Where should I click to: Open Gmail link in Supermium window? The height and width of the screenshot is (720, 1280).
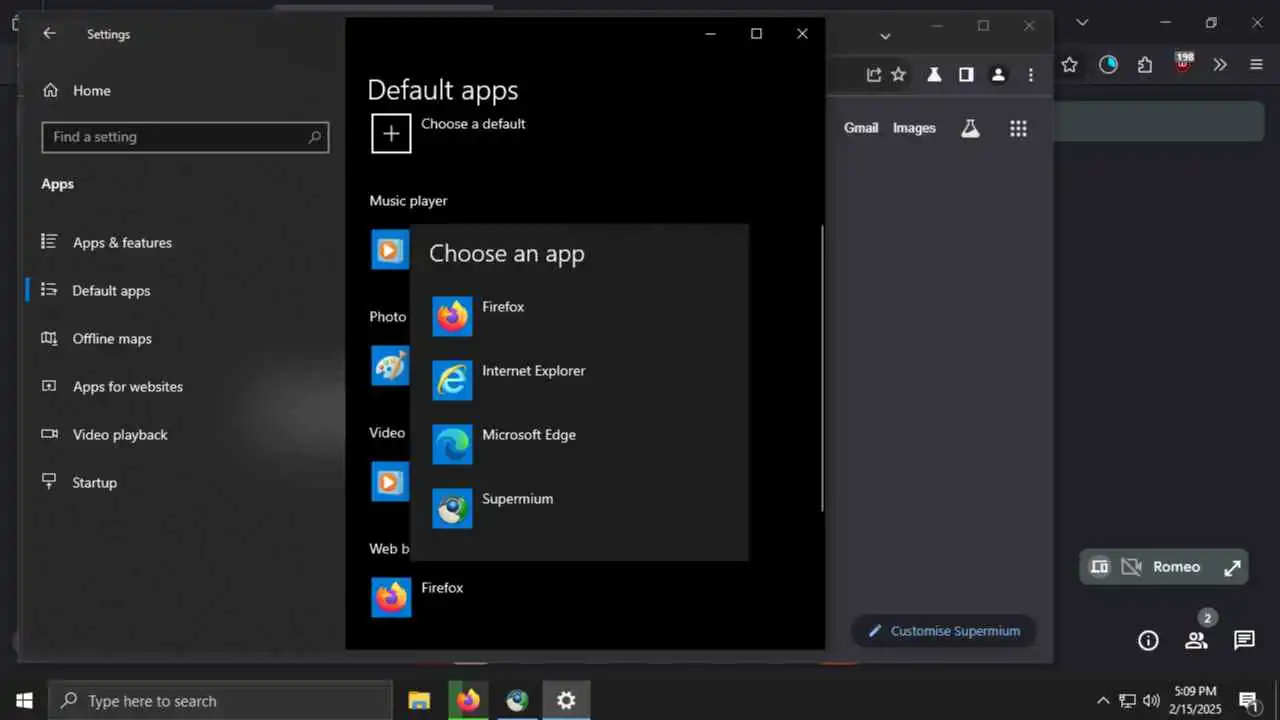[x=861, y=128]
